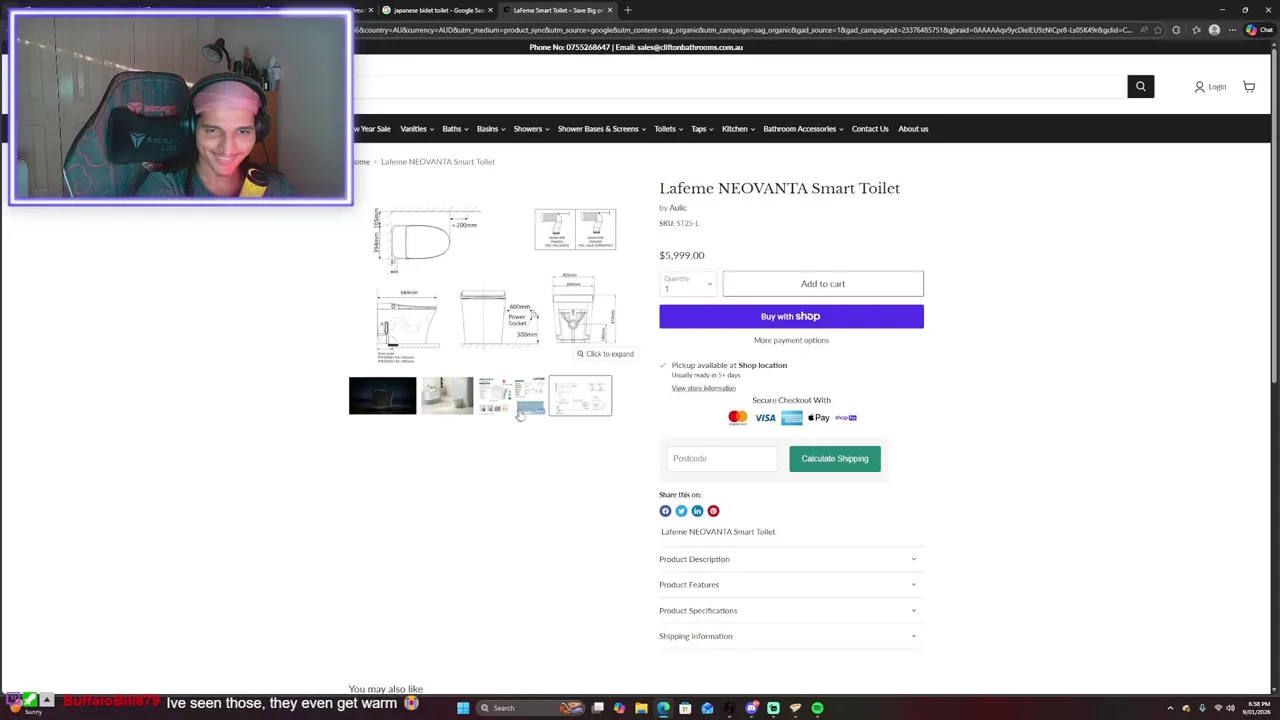Open the shopping cart icon
Image resolution: width=1280 pixels, height=720 pixels.
tap(1249, 86)
